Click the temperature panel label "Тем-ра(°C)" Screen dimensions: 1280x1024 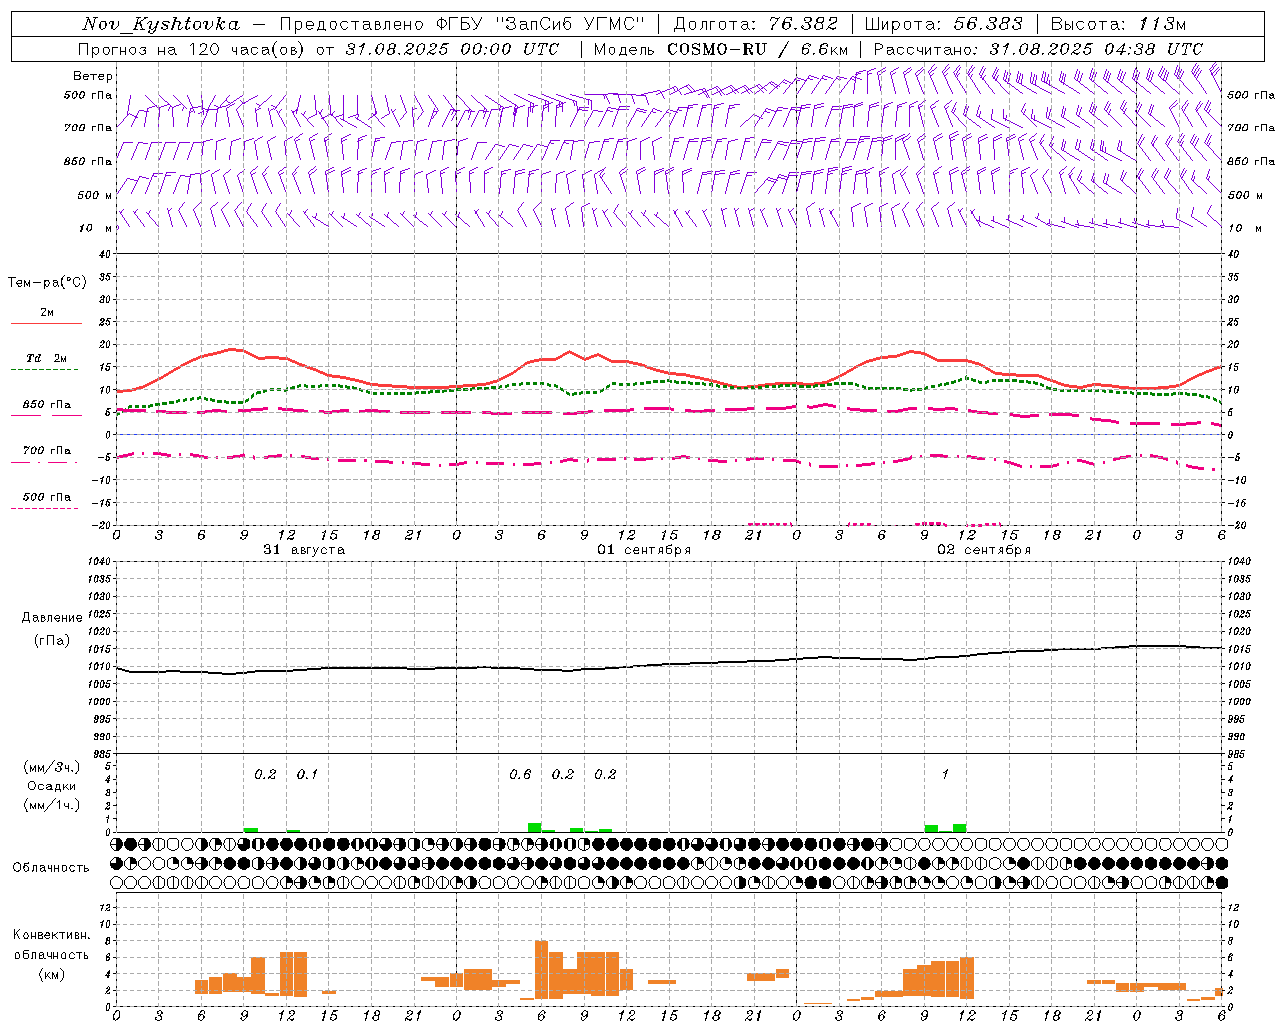47,283
